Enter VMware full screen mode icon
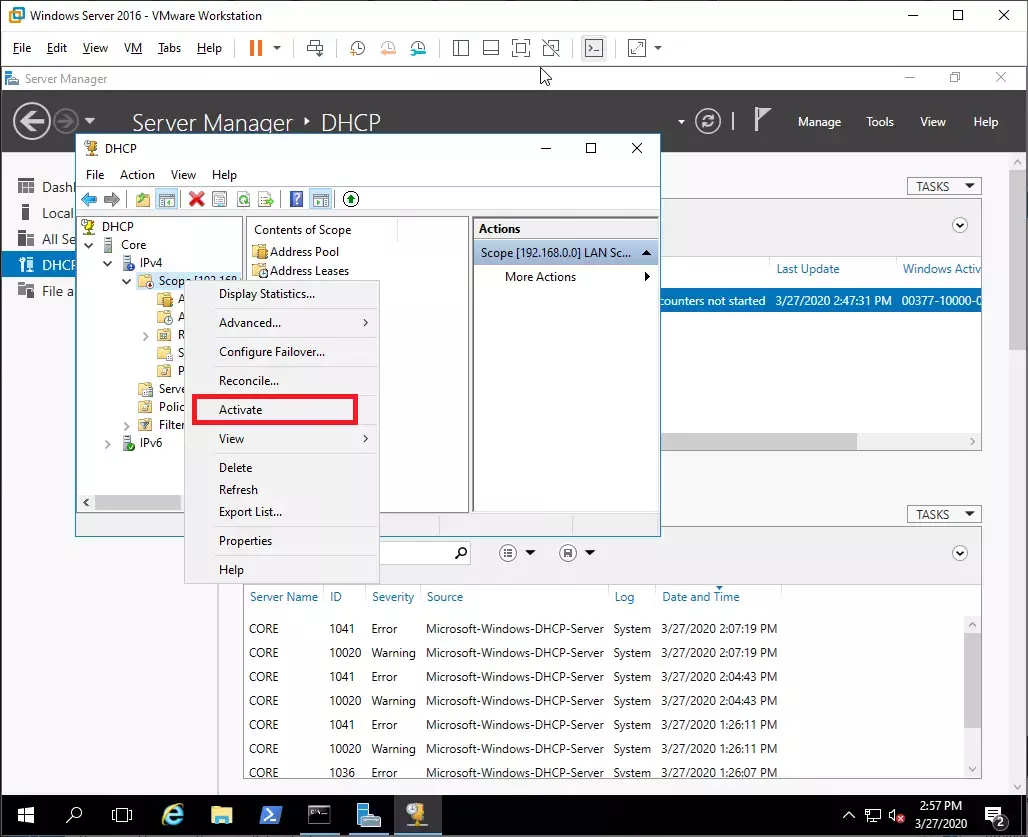1028x837 pixels. pyautogui.click(x=521, y=48)
